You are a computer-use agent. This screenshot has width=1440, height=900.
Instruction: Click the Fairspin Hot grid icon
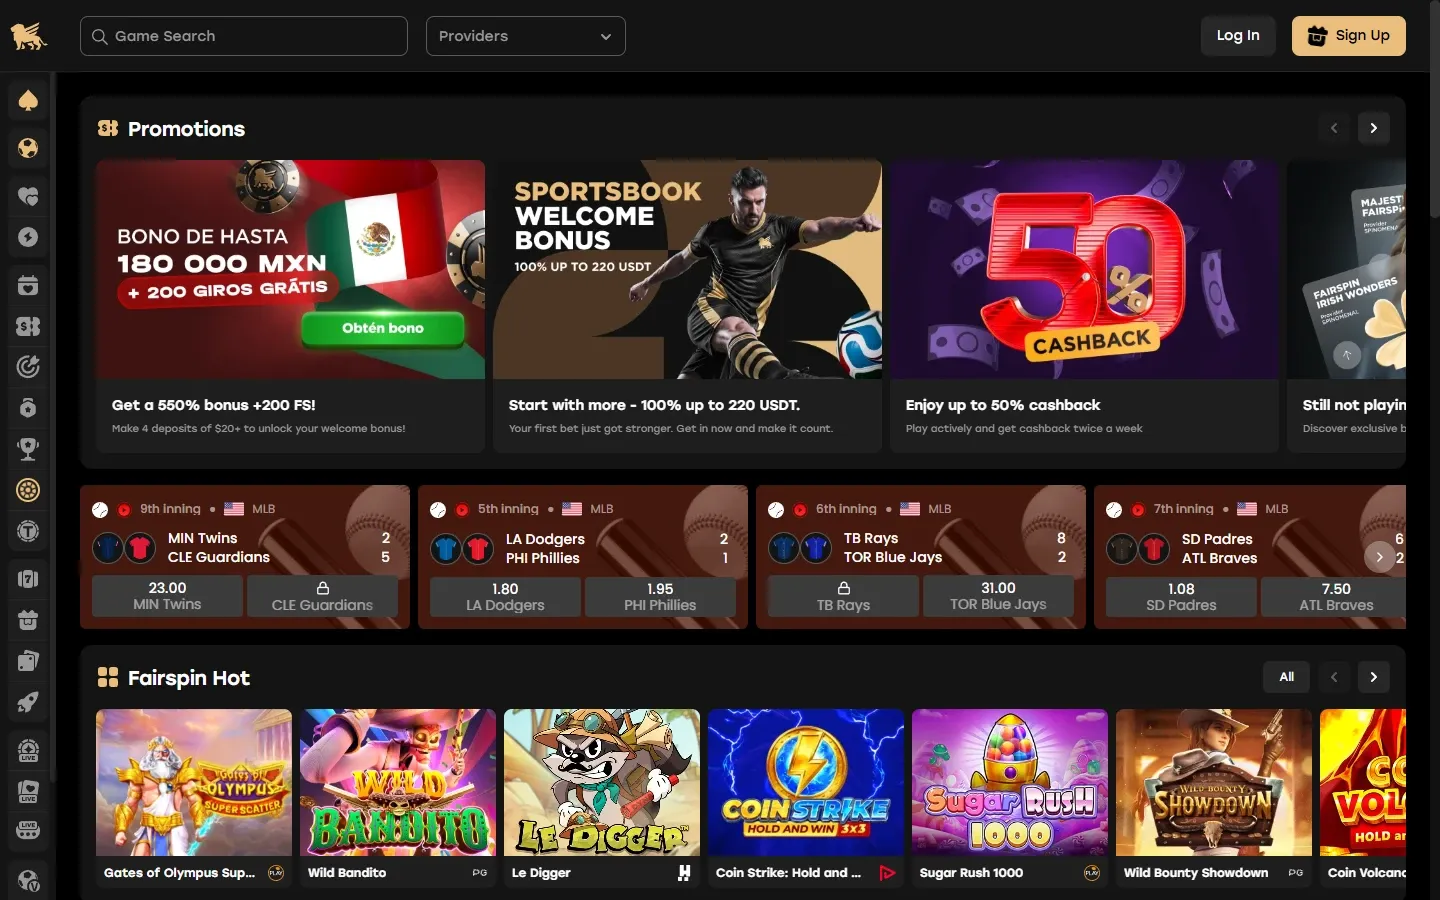click(x=108, y=677)
